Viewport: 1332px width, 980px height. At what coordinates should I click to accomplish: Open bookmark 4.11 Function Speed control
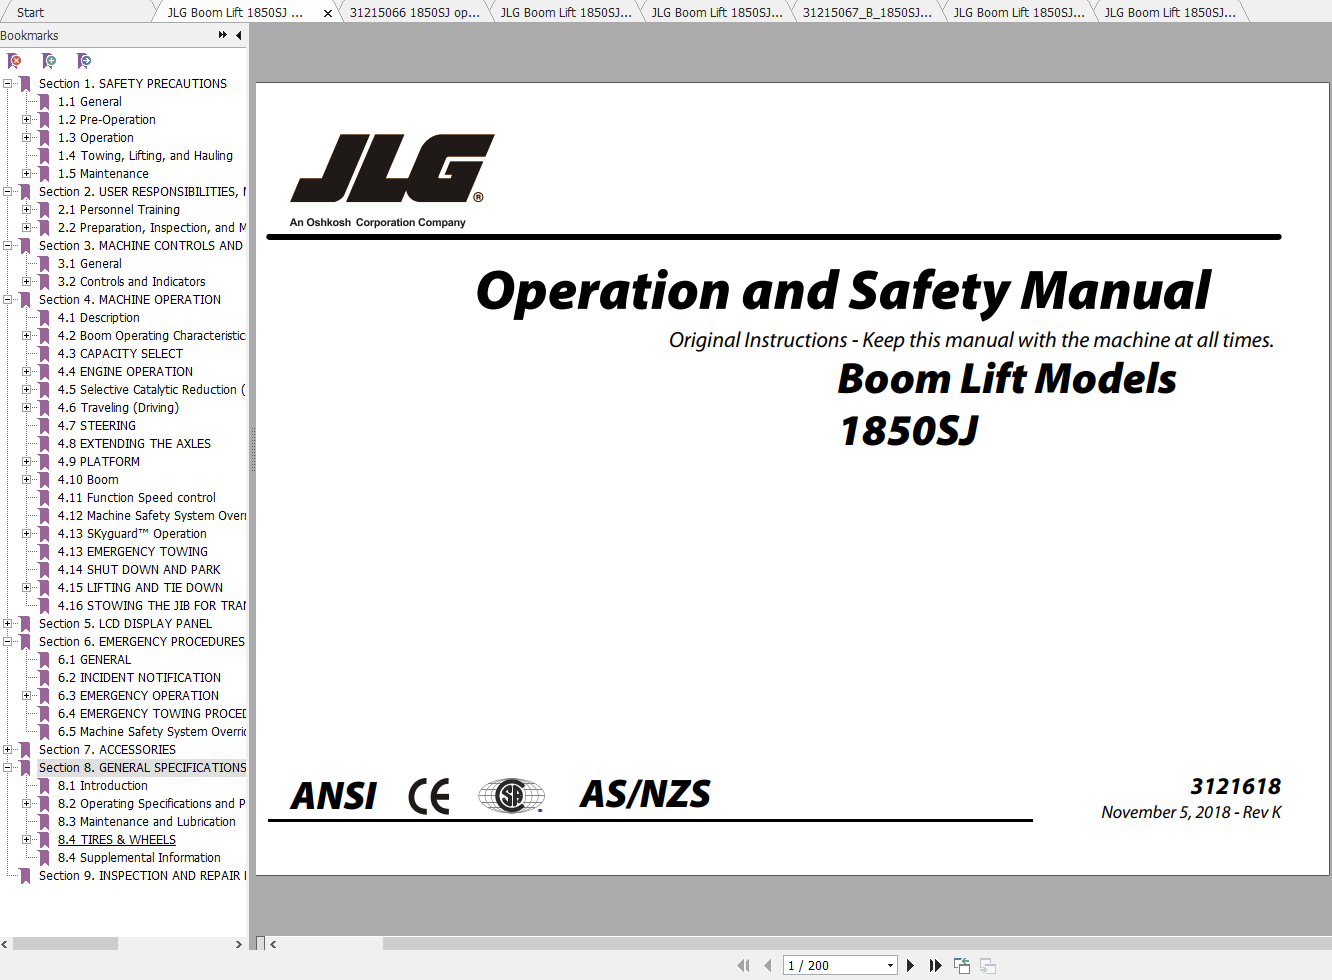[137, 498]
